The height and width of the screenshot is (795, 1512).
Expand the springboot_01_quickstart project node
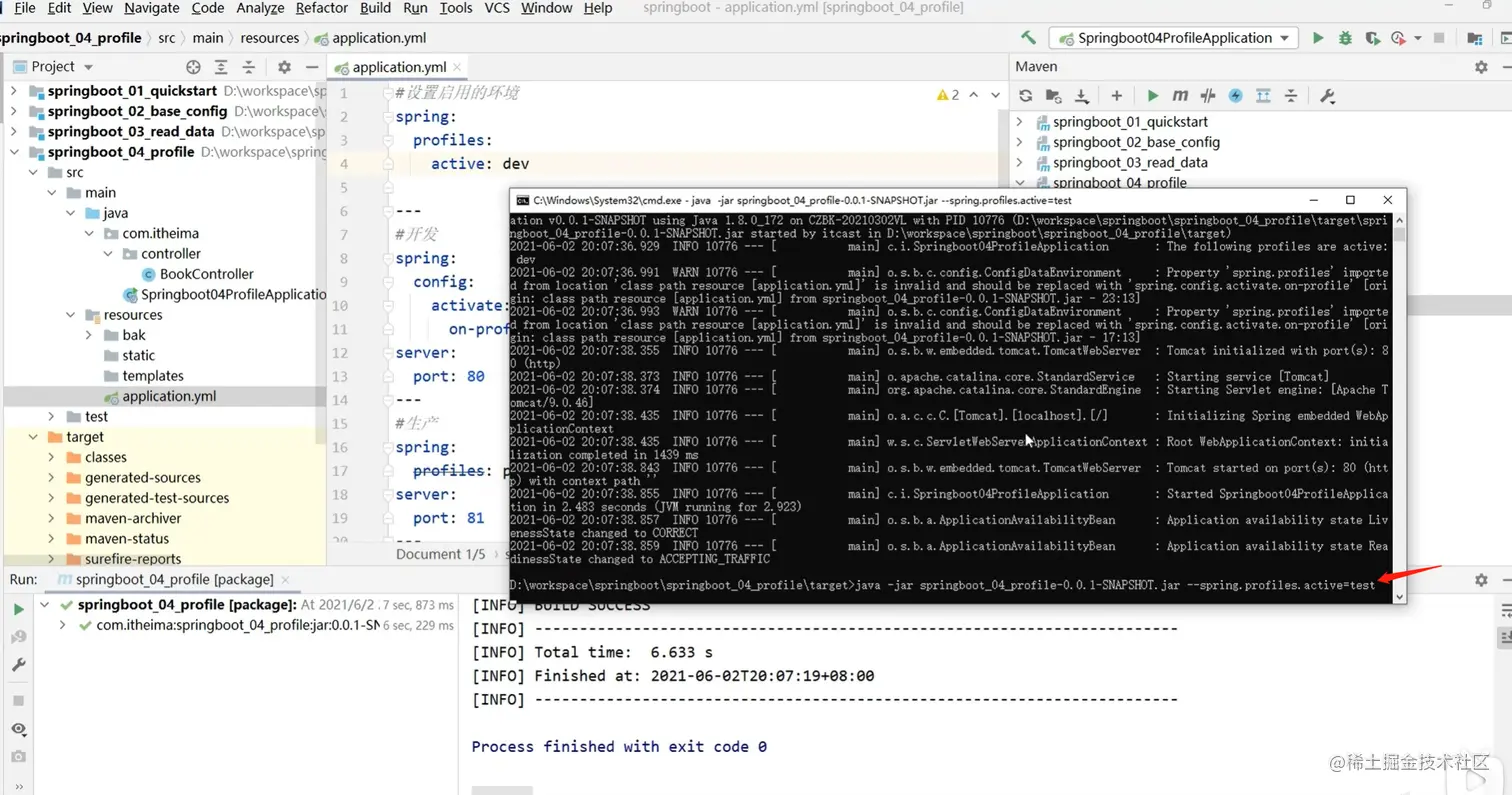click(1021, 121)
